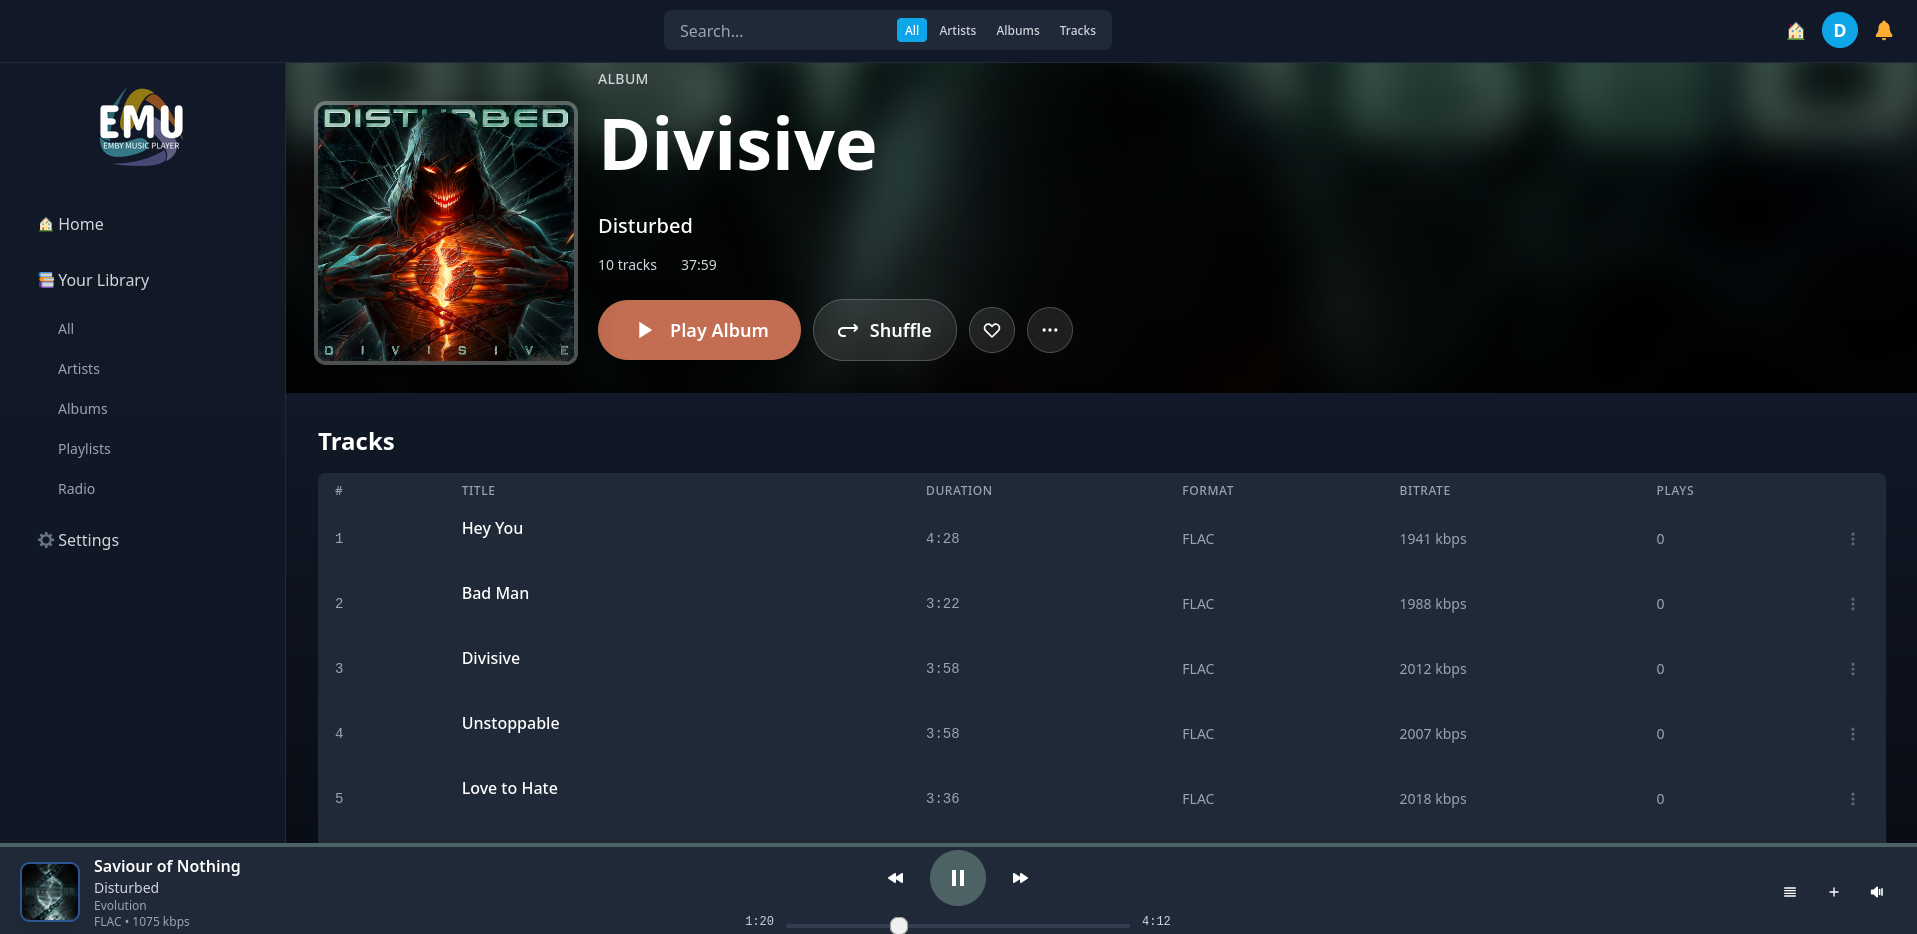1917x934 pixels.
Task: Click Disturbed artist in player bar
Action: tap(126, 888)
